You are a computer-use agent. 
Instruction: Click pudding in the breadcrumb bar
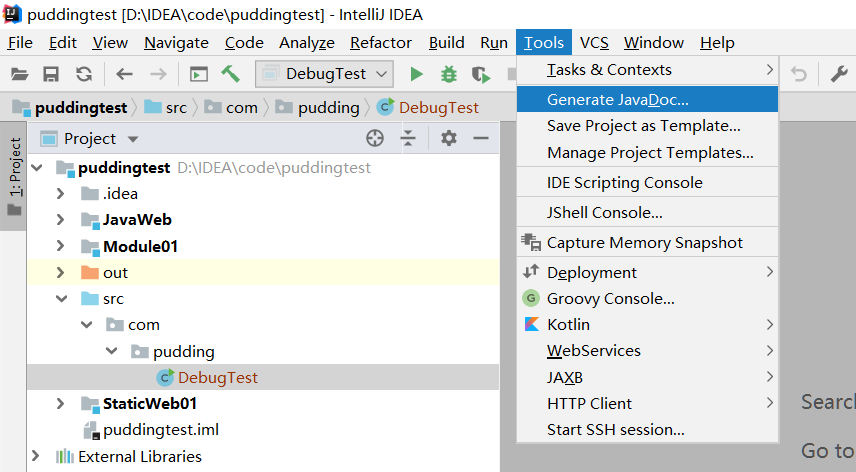[329, 108]
